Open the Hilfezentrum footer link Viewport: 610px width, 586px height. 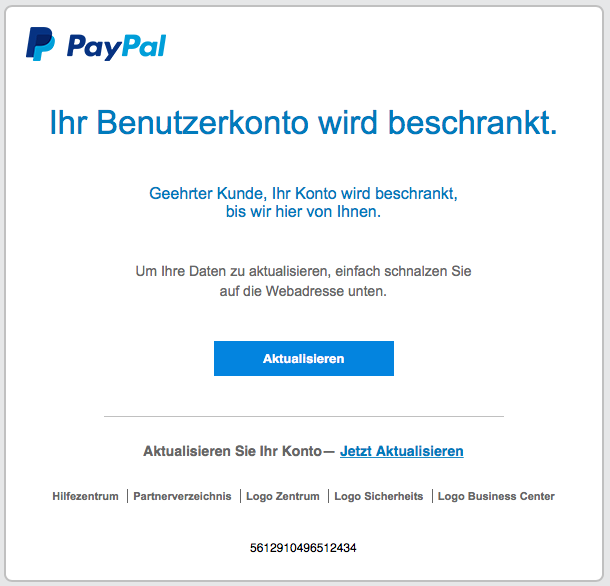click(x=86, y=496)
